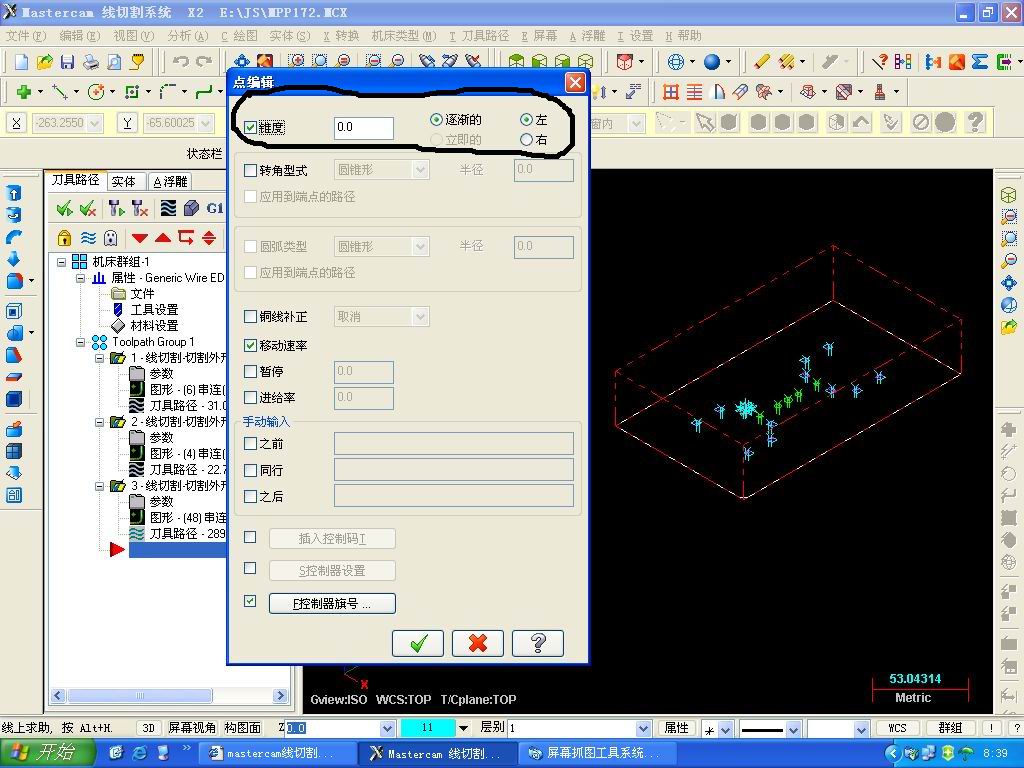
Task: Collapse operation 3 线切割 node
Action: (99, 486)
